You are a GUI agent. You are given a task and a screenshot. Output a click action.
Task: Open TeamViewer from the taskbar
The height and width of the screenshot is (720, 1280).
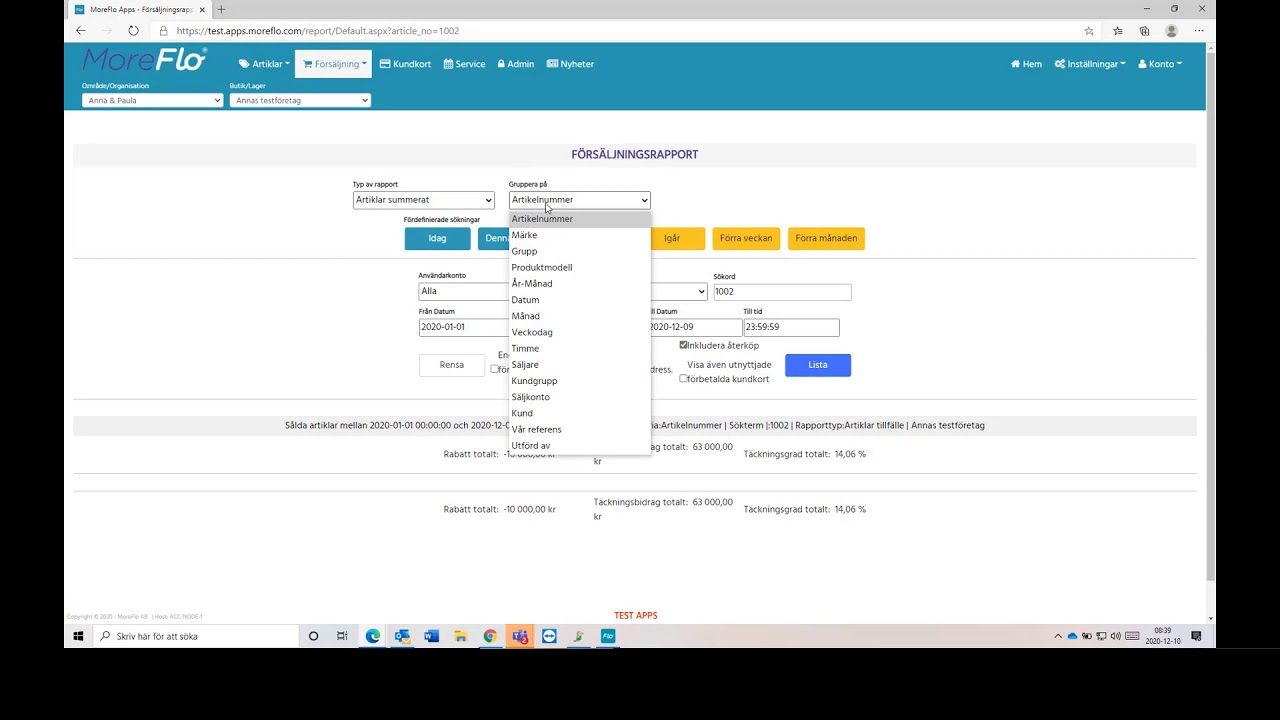pyautogui.click(x=549, y=636)
